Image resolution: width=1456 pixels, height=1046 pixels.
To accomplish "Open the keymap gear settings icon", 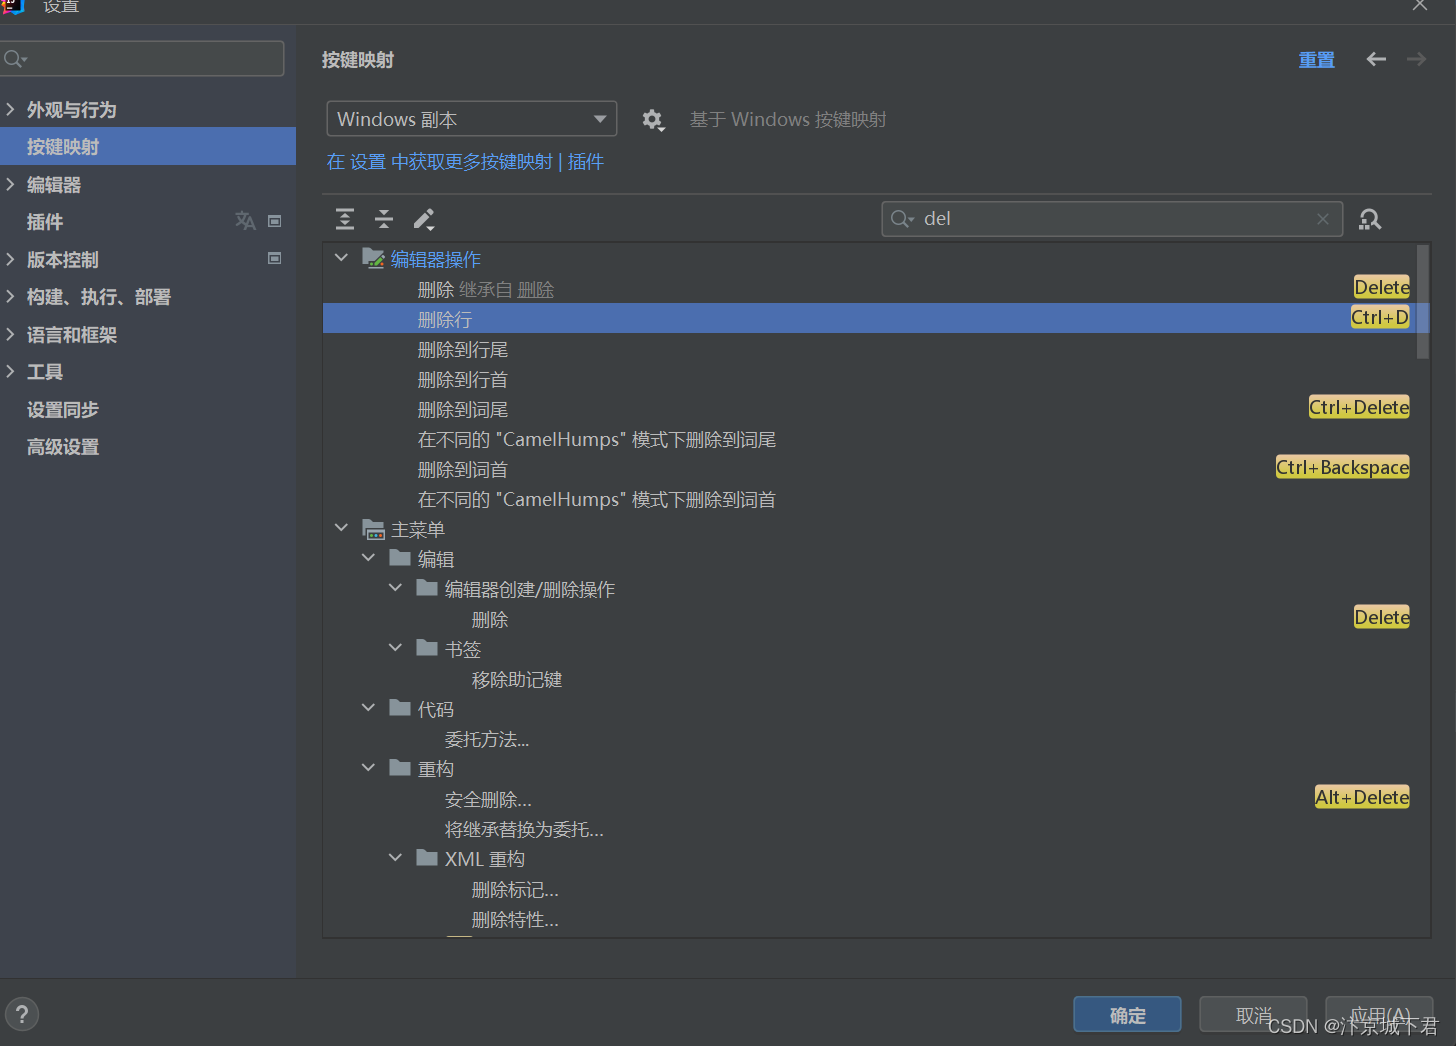I will pos(652,120).
